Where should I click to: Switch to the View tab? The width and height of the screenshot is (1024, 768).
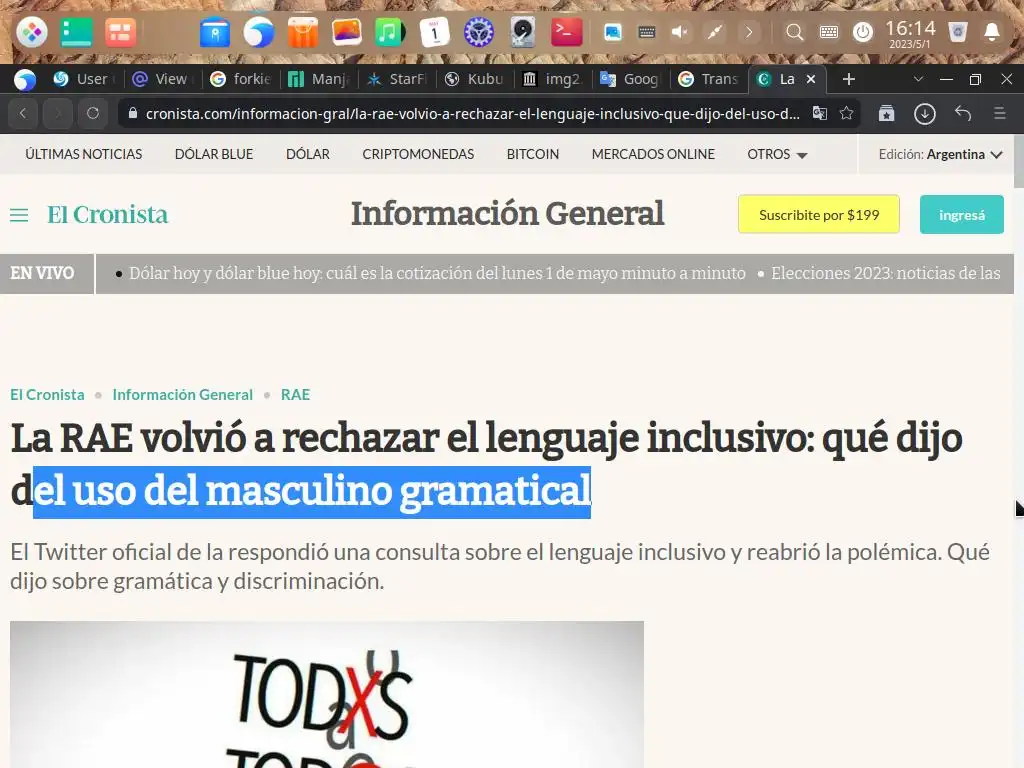coord(161,79)
